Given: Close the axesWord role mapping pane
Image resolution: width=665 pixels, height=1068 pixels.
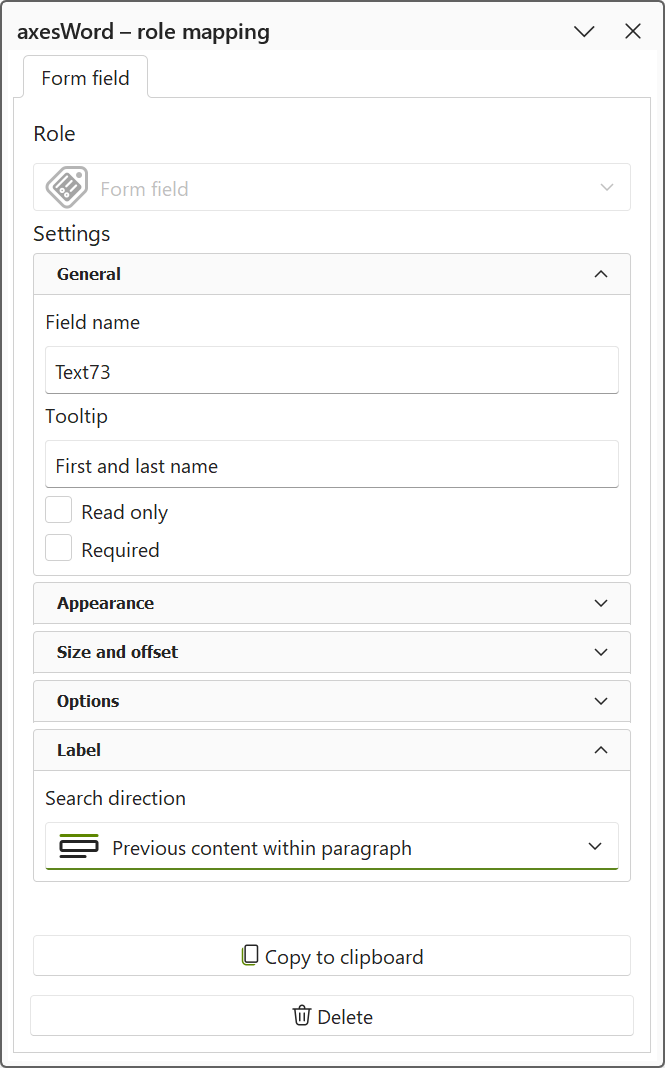Looking at the screenshot, I should 633,31.
